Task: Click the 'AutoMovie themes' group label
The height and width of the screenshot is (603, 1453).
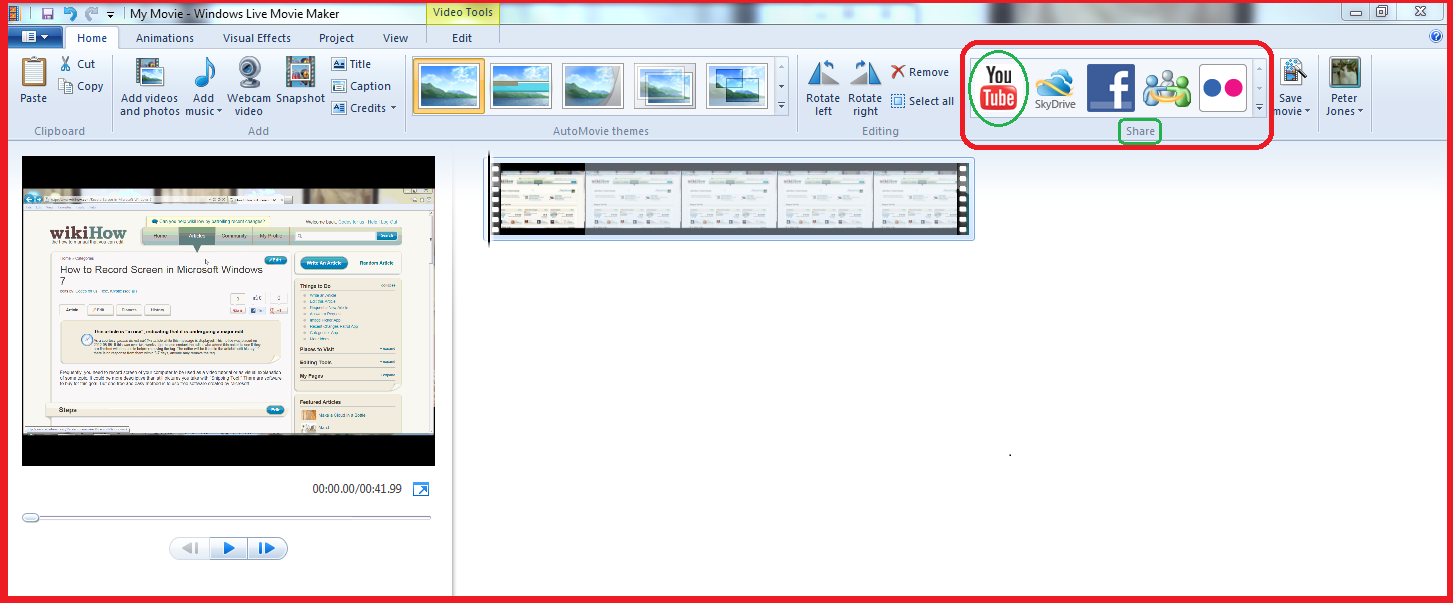Action: [601, 131]
